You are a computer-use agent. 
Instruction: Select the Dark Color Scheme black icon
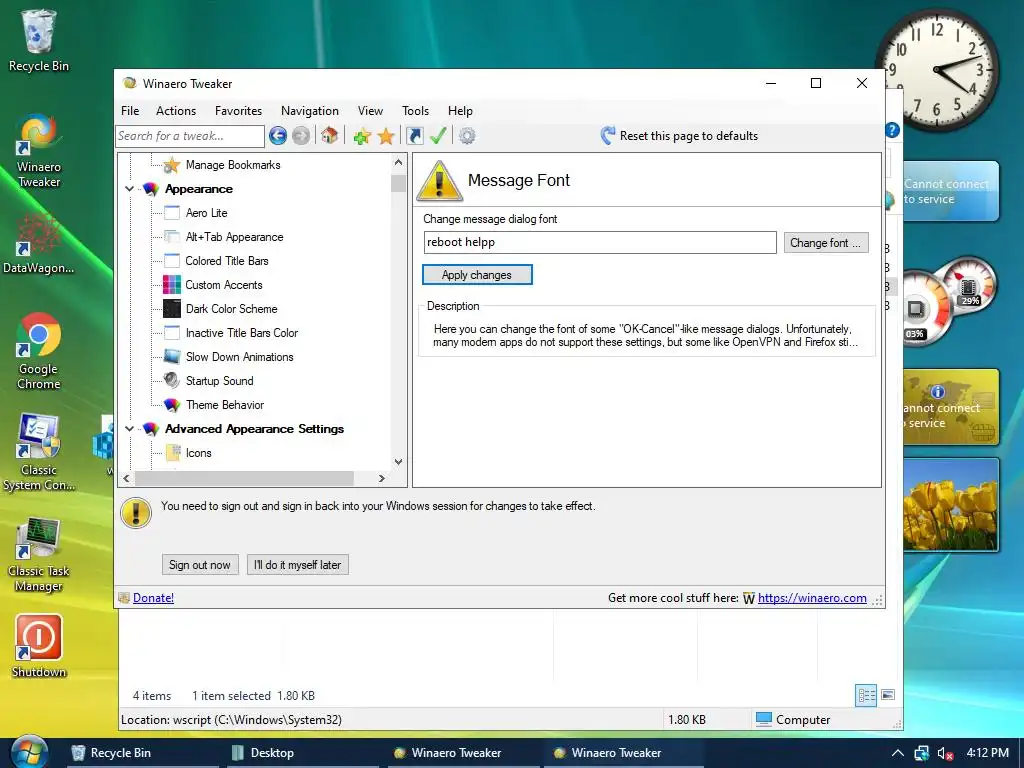(x=172, y=308)
